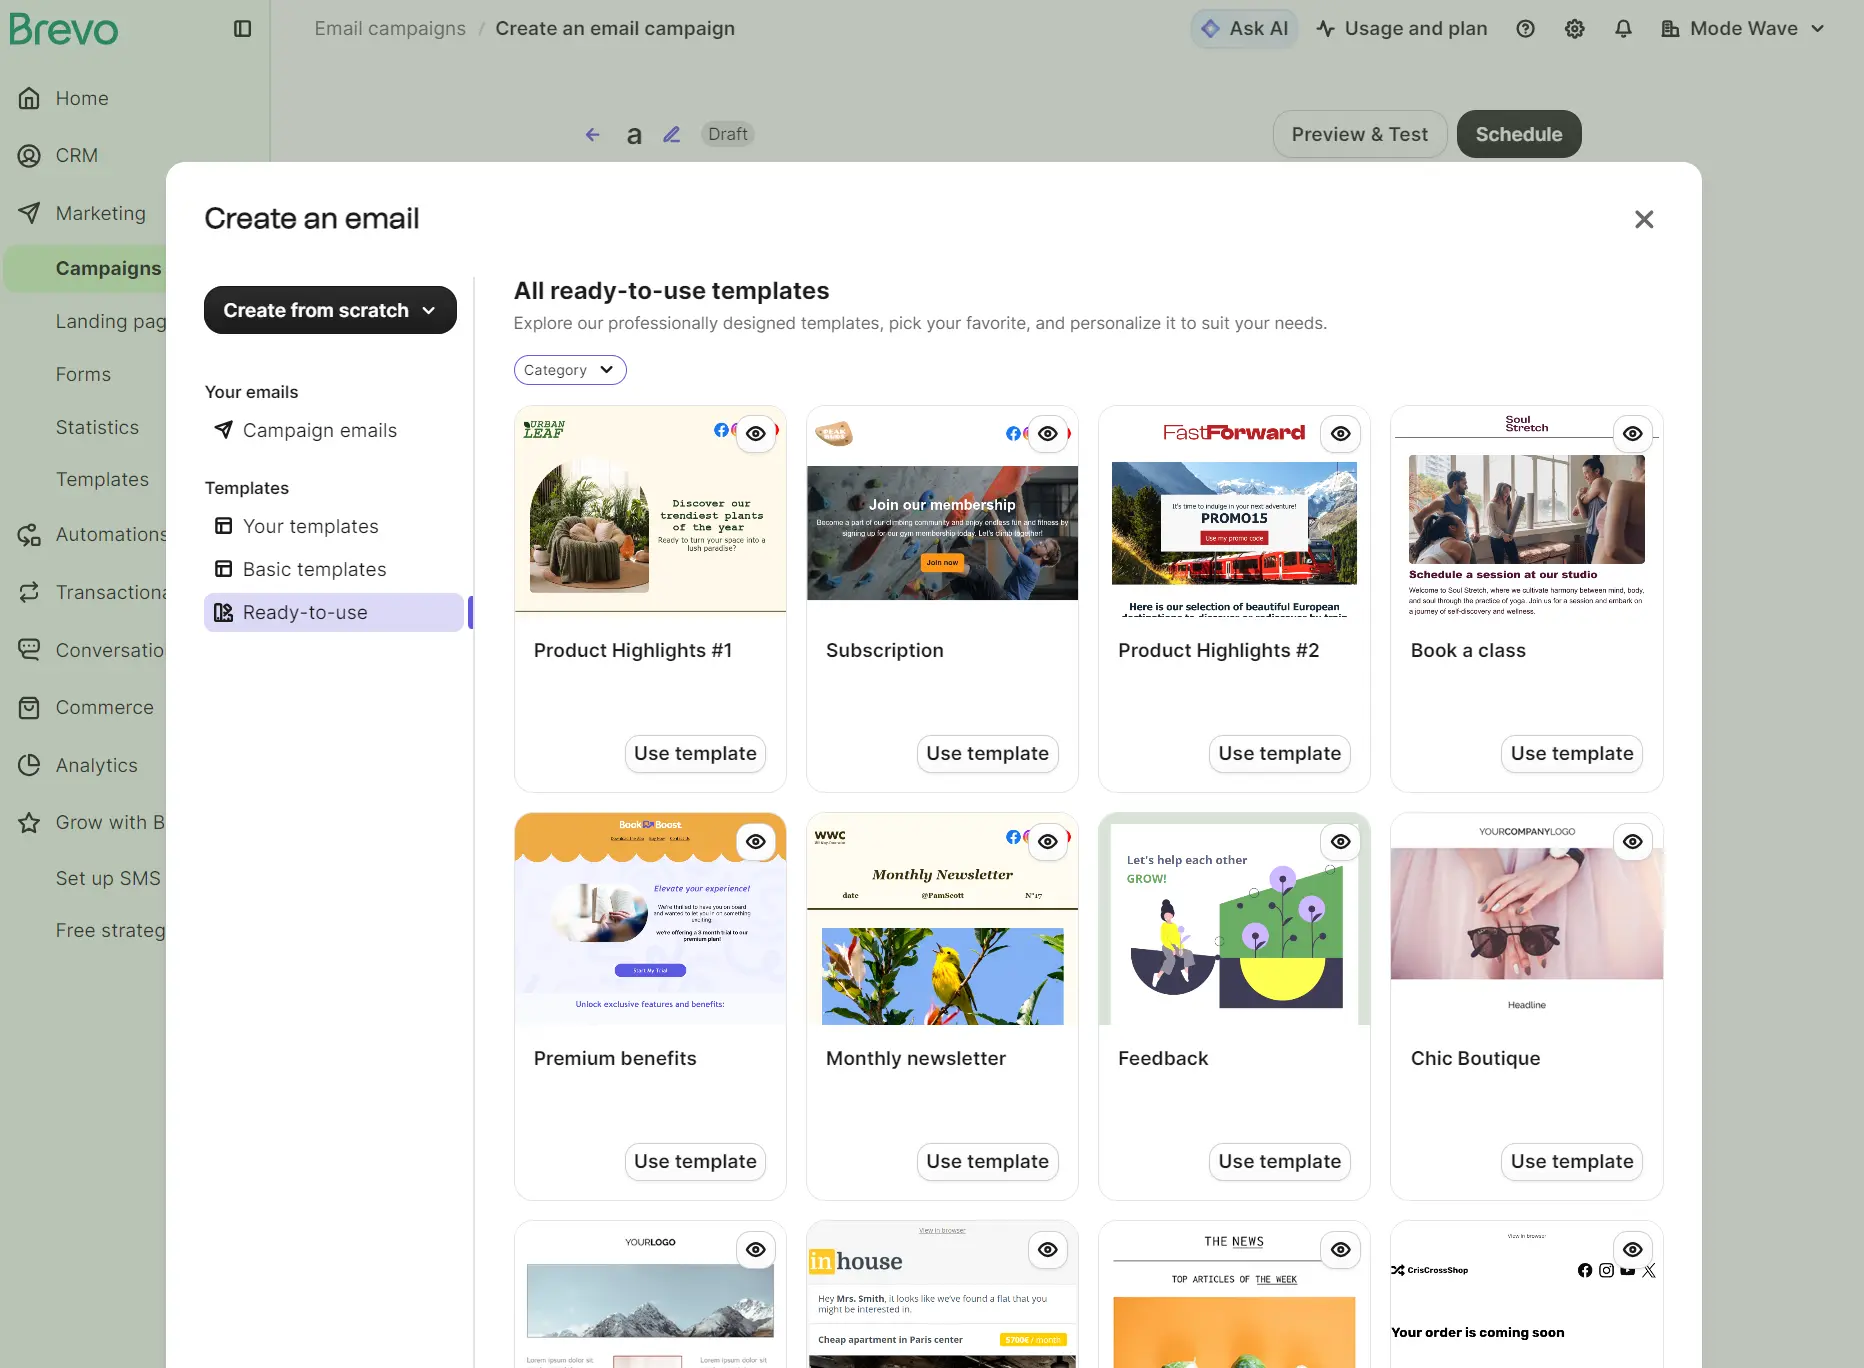Click the CRM icon in sidebar
The height and width of the screenshot is (1368, 1864).
pyautogui.click(x=29, y=155)
